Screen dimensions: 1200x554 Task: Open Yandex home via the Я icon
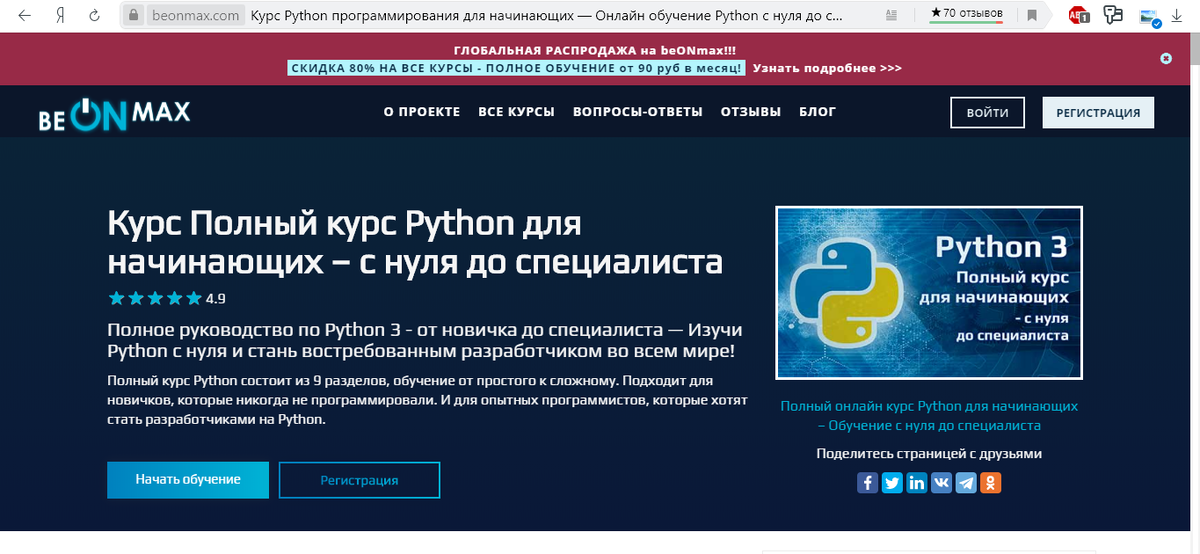click(60, 16)
